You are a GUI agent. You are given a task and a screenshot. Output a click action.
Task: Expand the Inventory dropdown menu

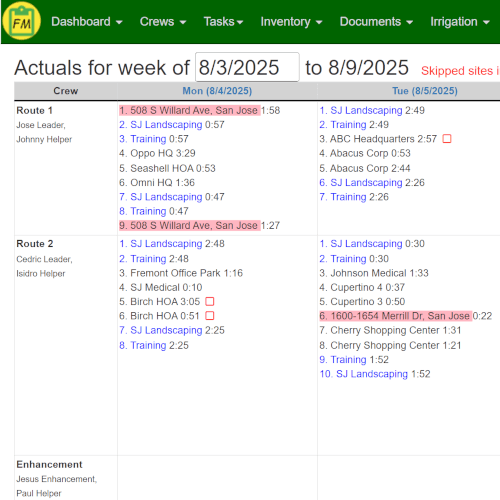coord(291,22)
